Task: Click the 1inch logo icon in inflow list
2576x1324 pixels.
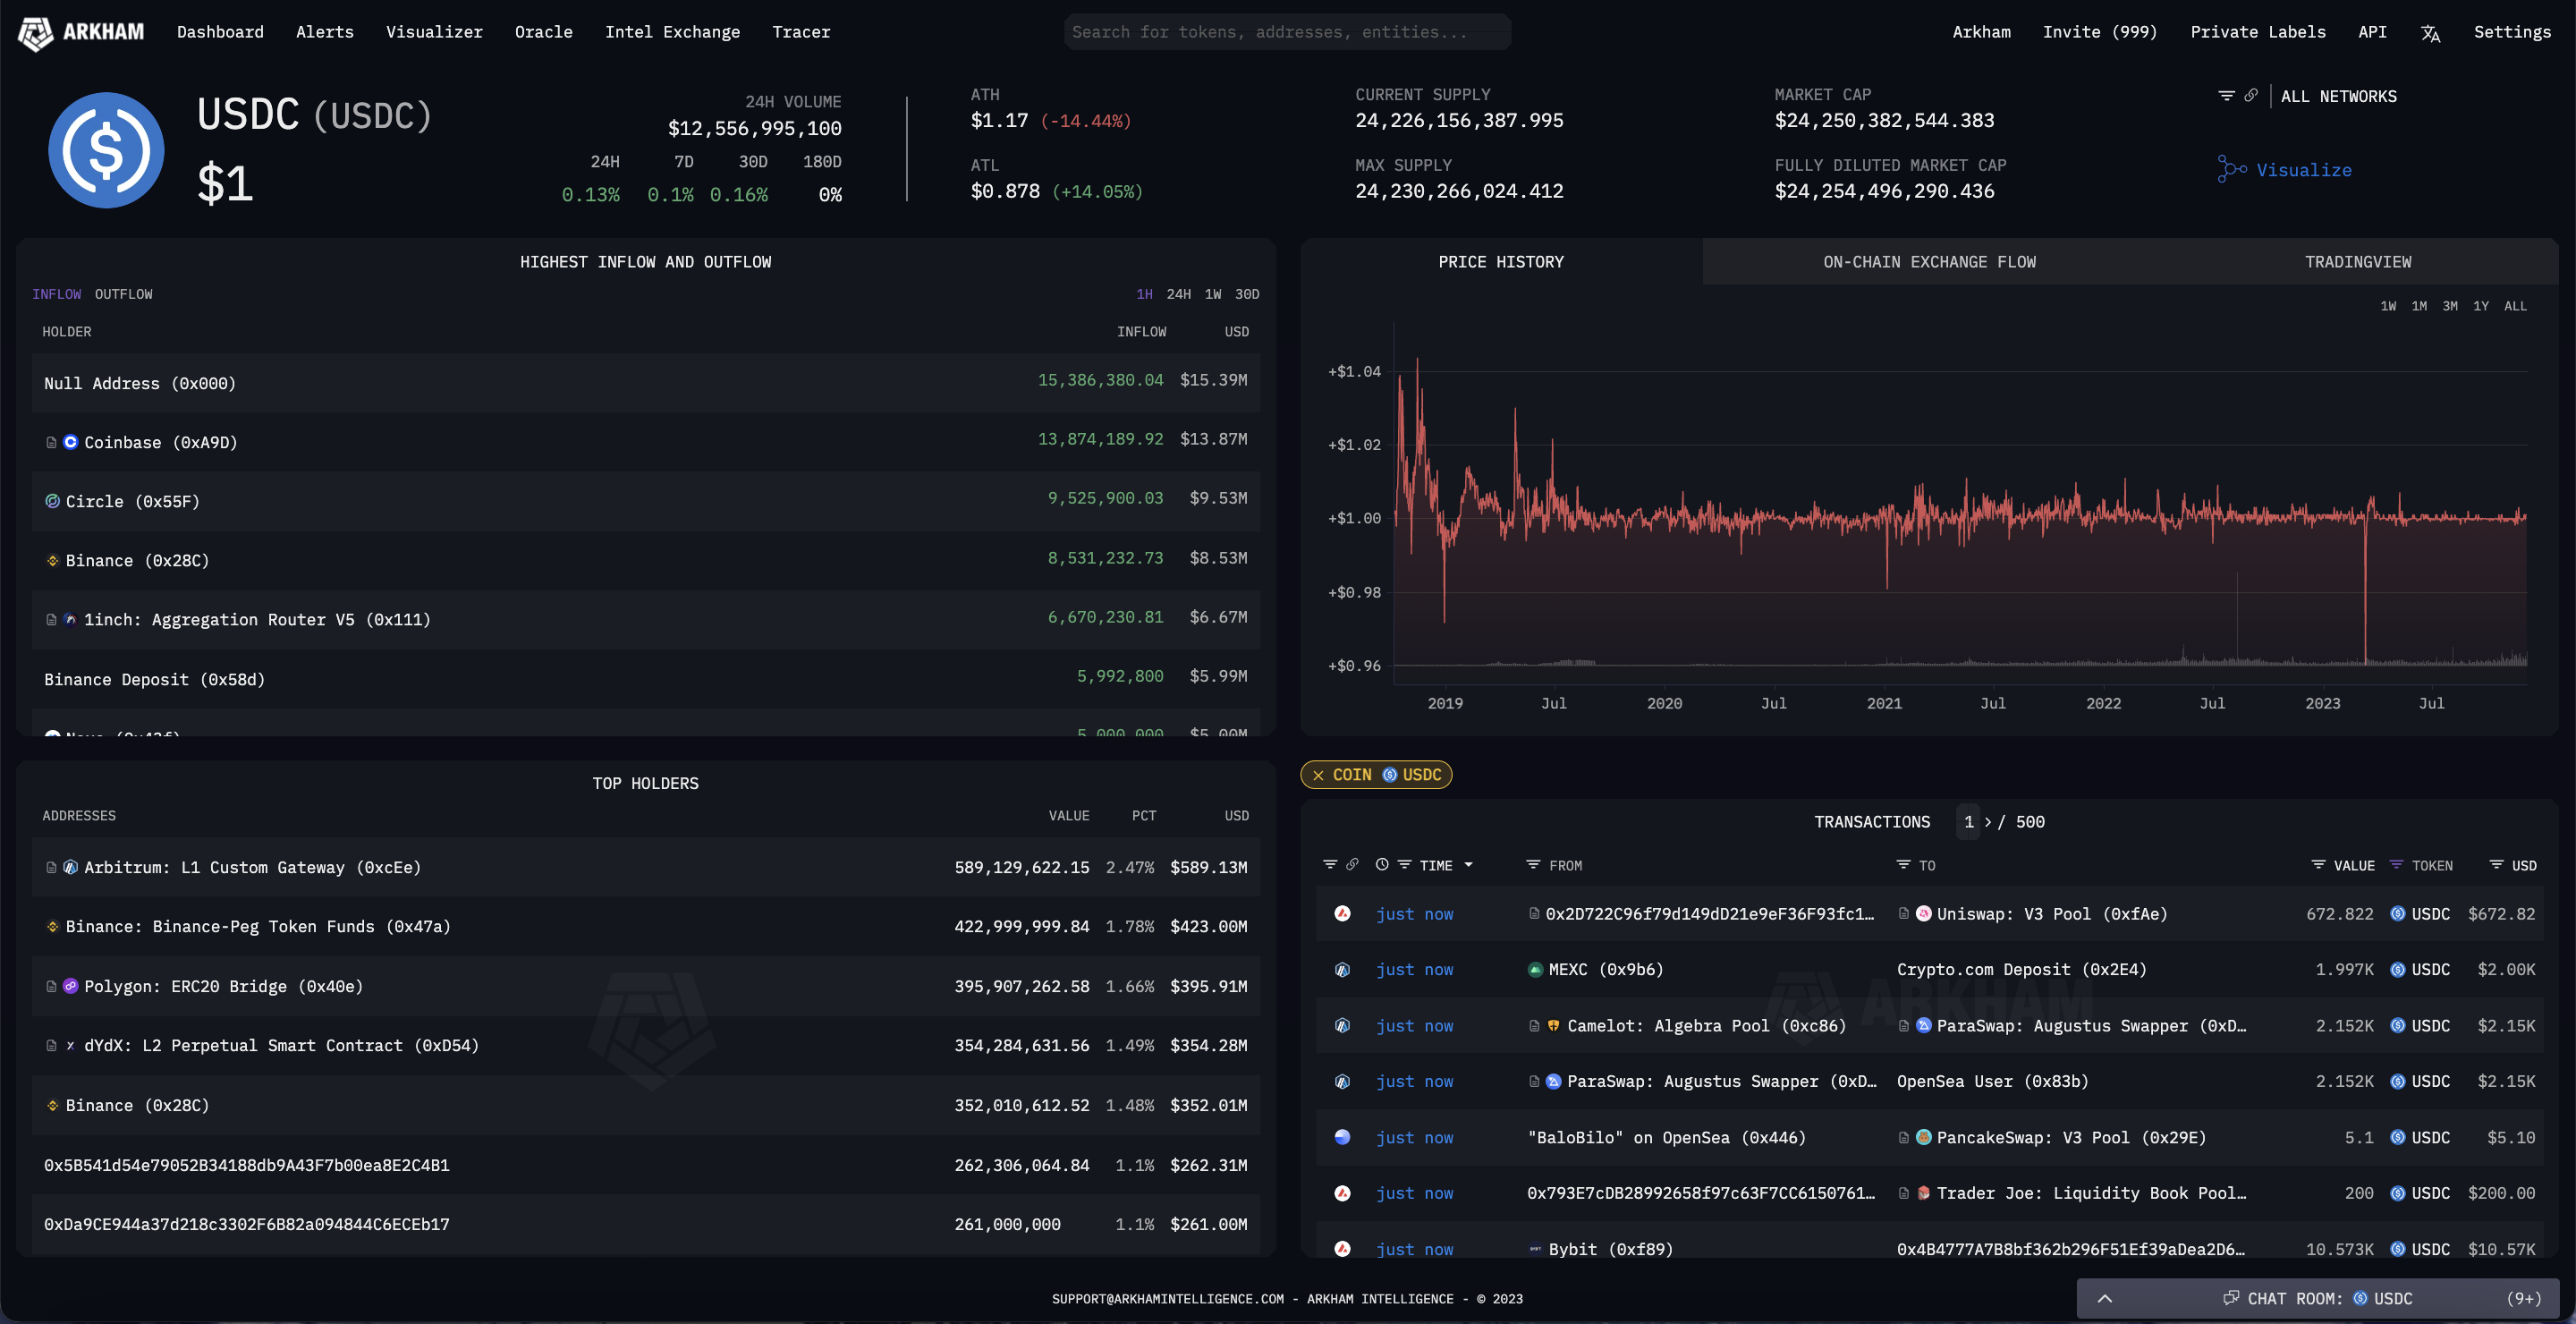Action: (70, 619)
